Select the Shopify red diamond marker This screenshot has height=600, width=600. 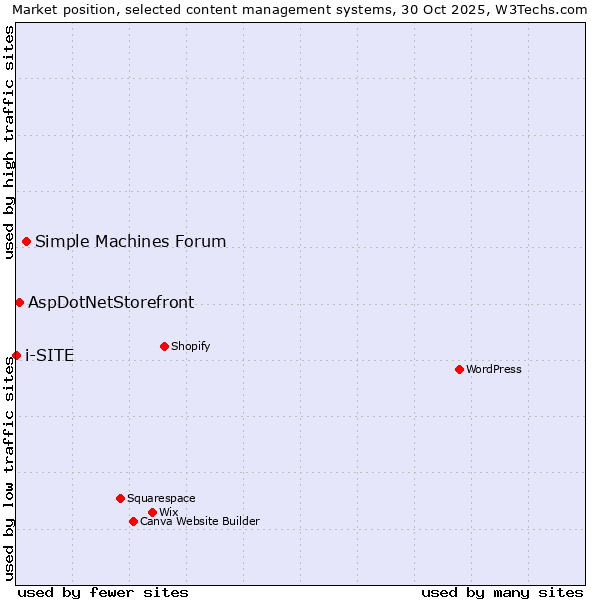click(x=164, y=346)
